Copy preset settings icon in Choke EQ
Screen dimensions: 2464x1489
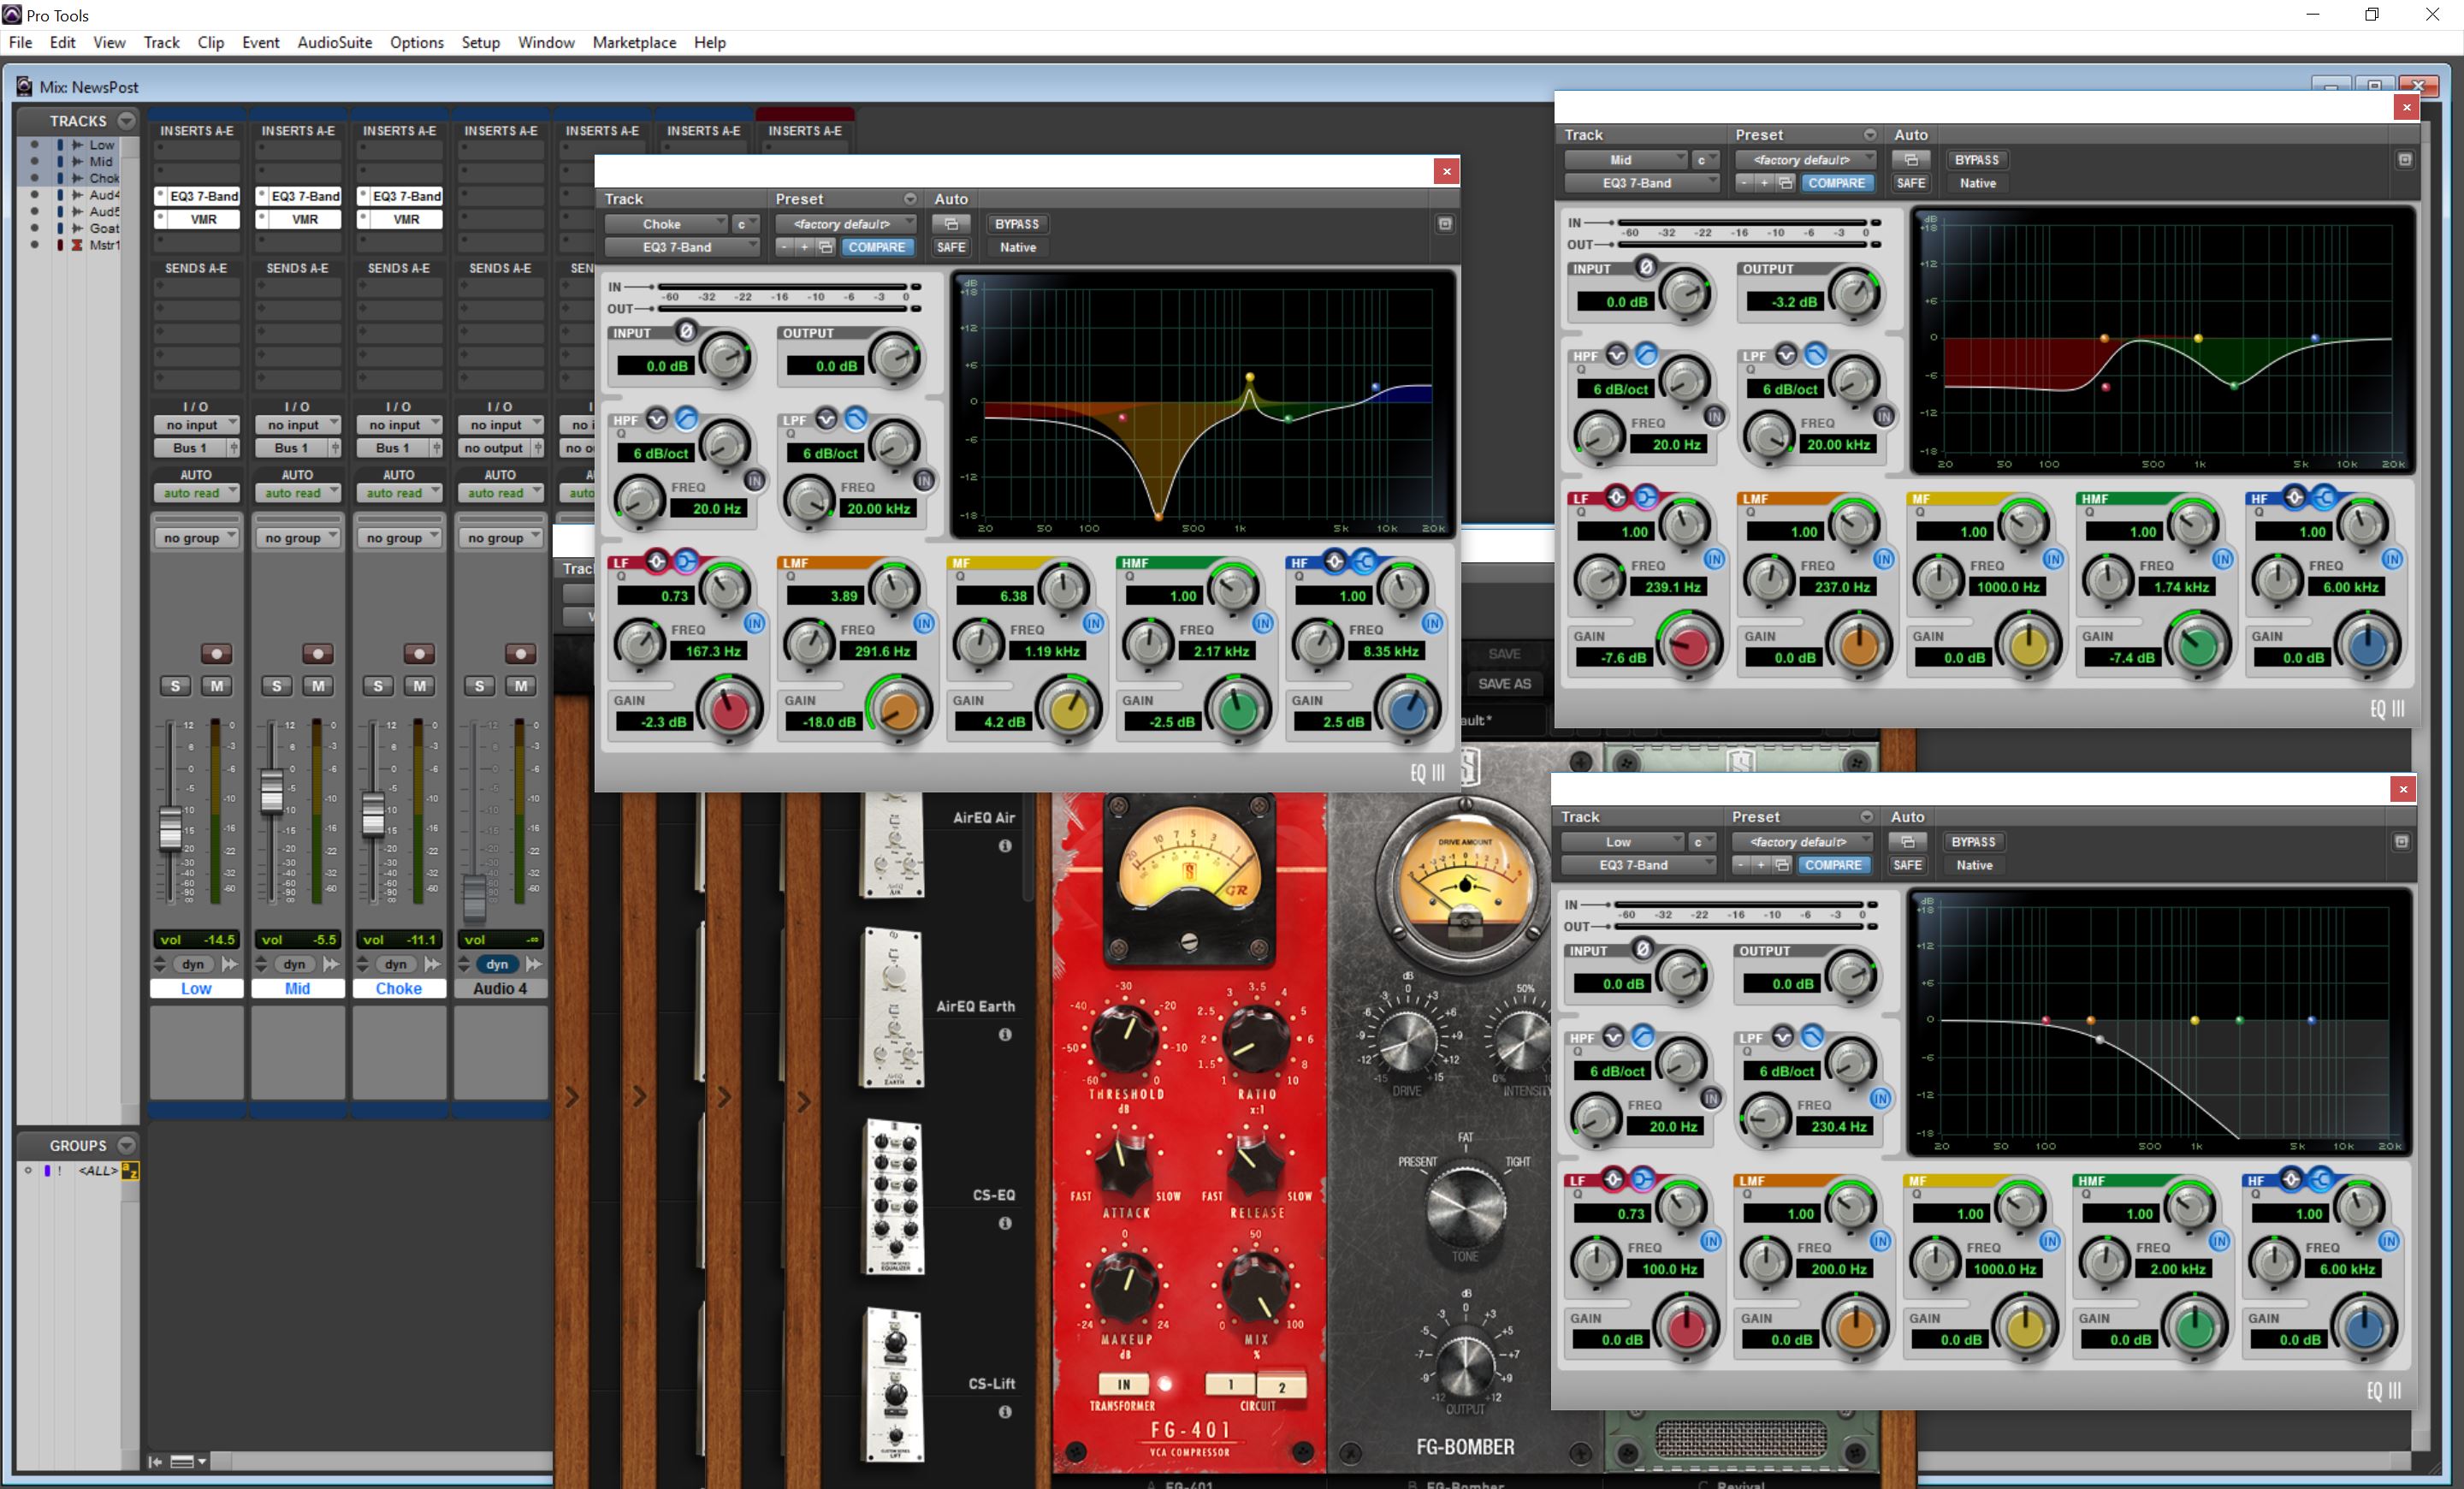[x=826, y=247]
